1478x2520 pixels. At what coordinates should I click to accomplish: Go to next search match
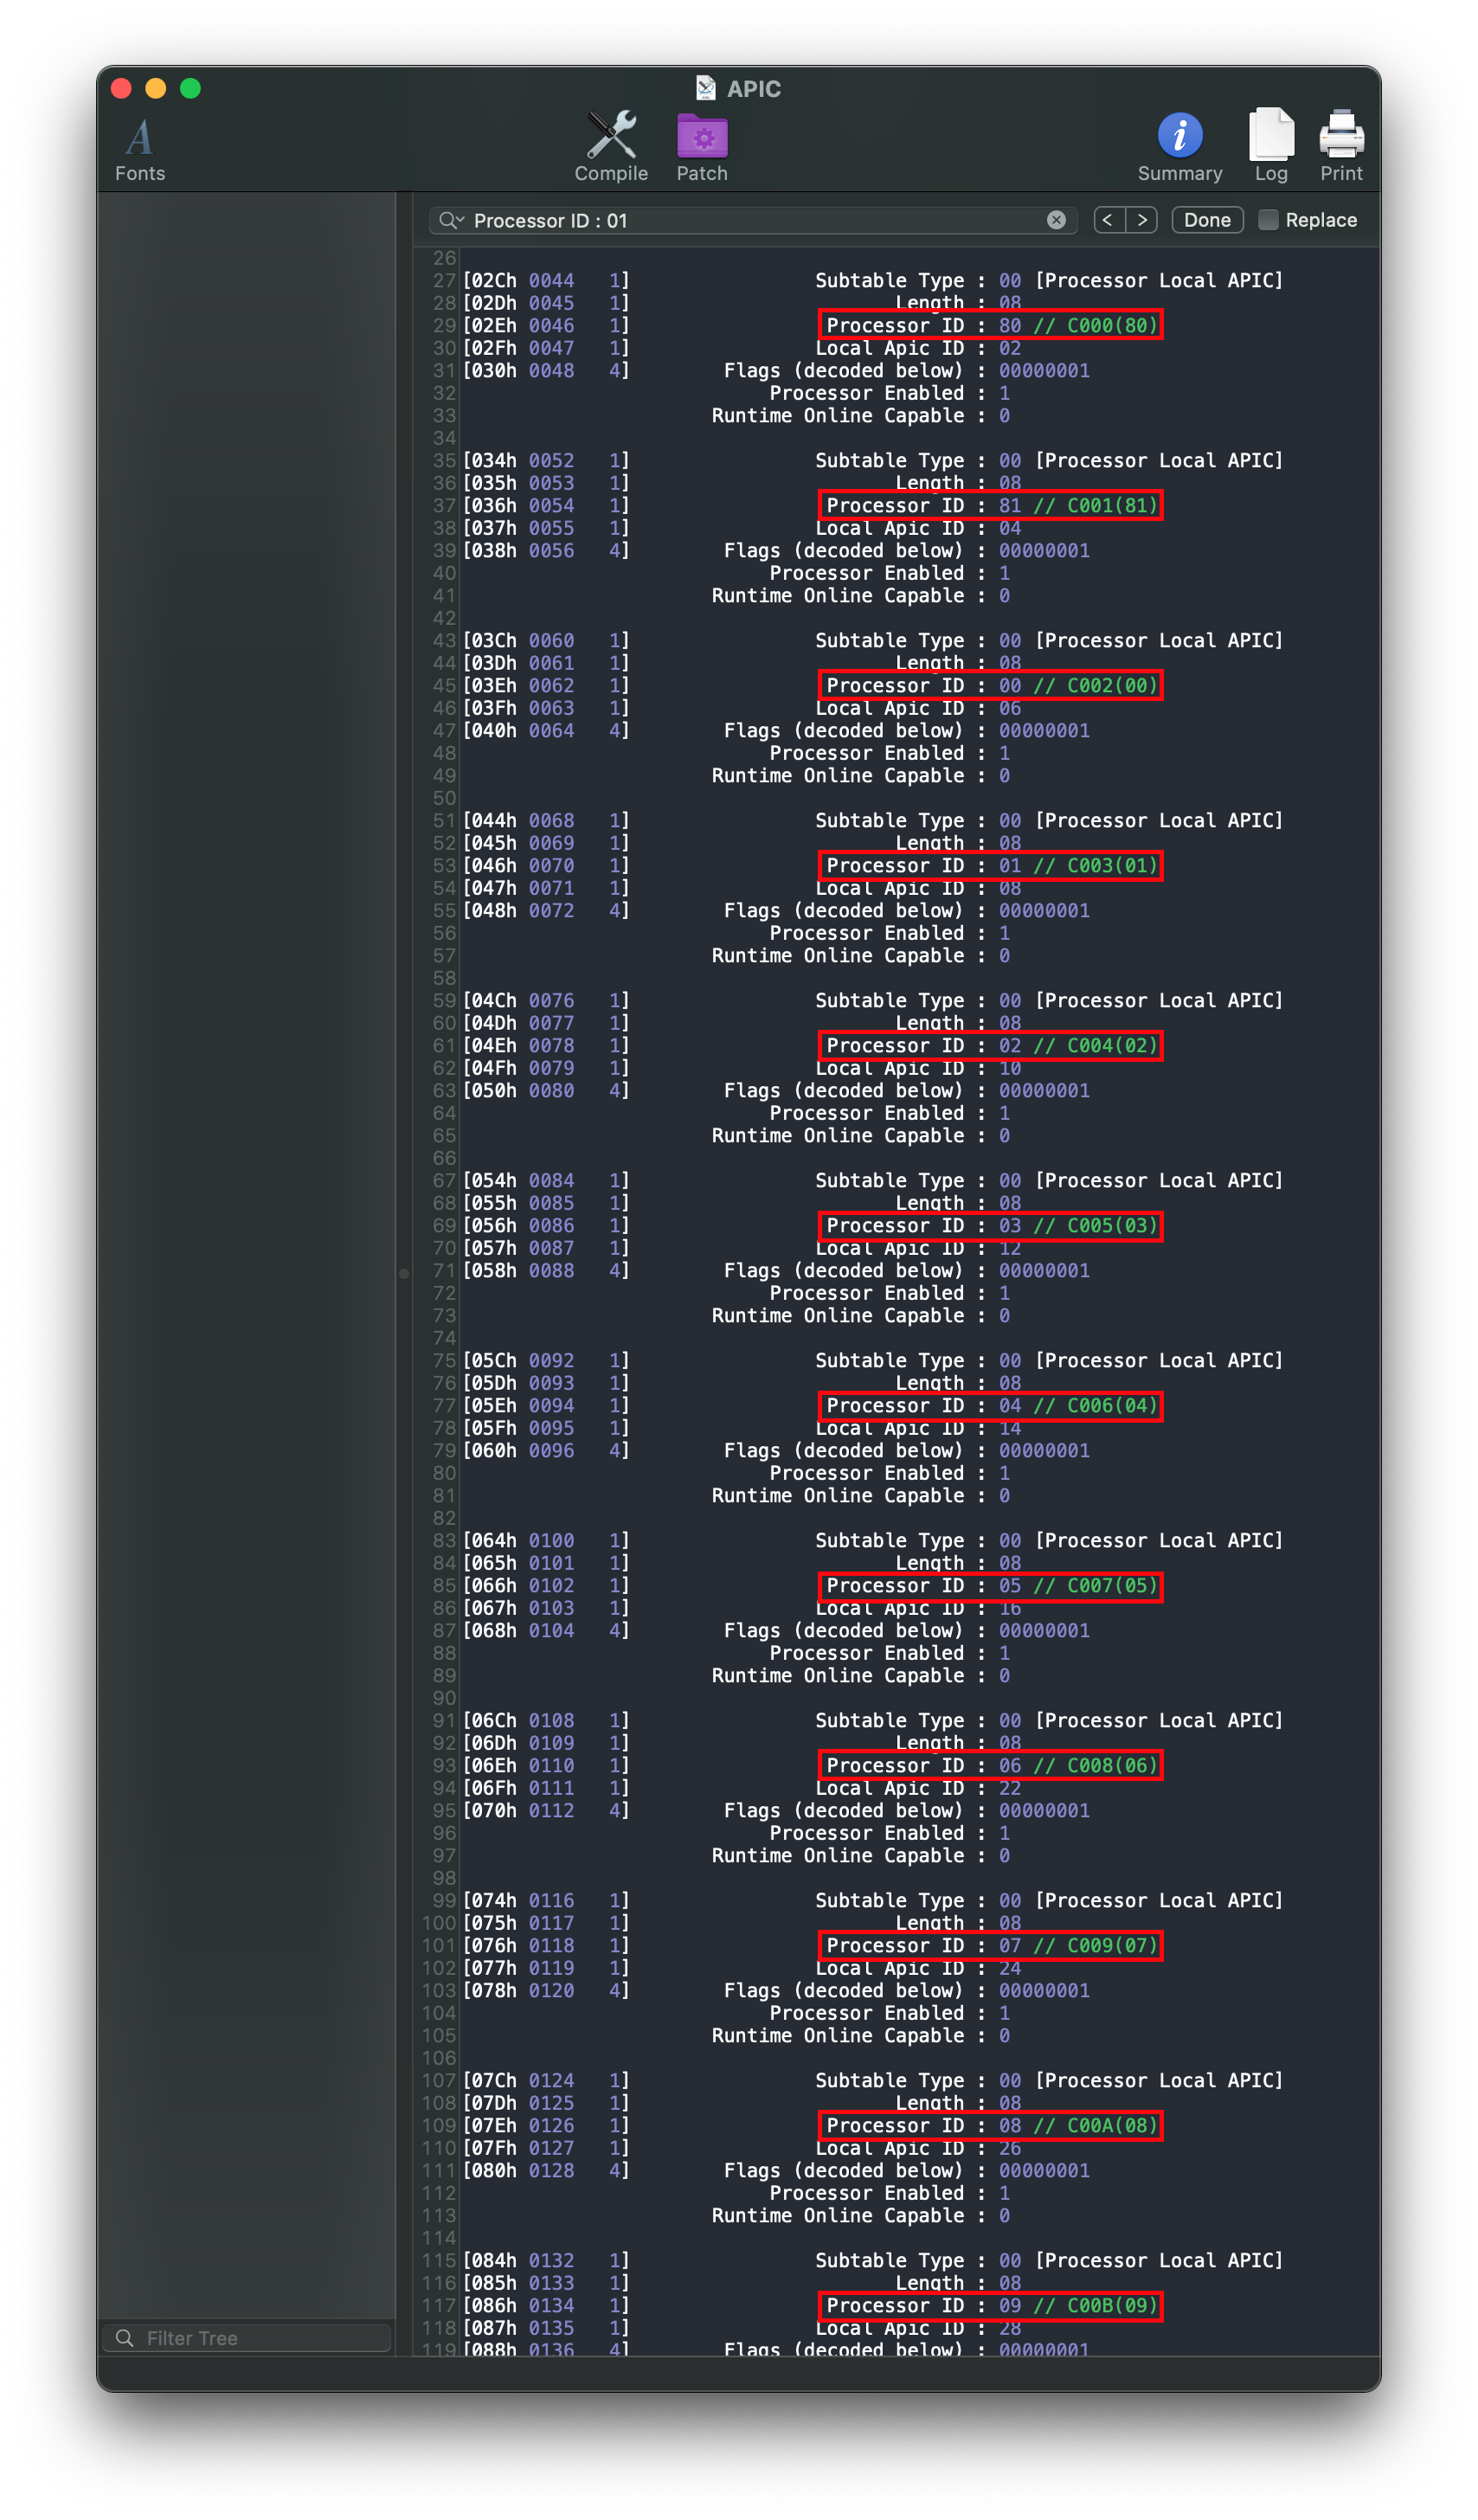pos(1142,220)
